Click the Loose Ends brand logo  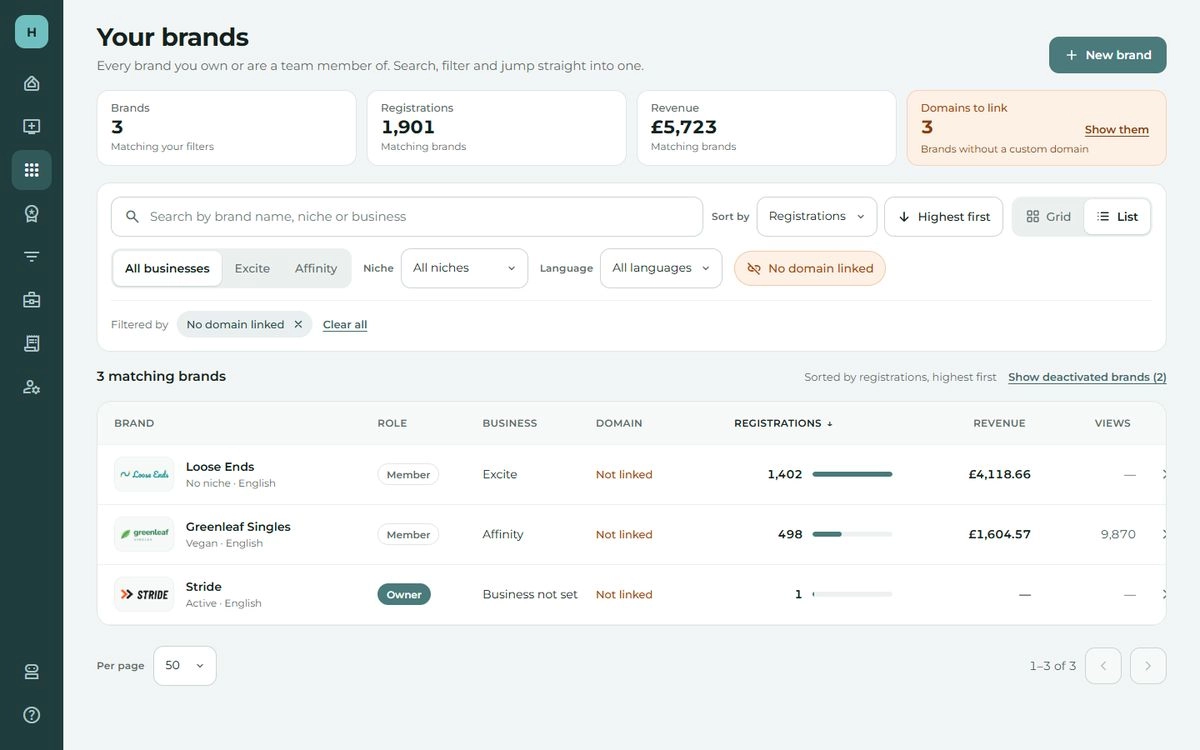point(144,475)
